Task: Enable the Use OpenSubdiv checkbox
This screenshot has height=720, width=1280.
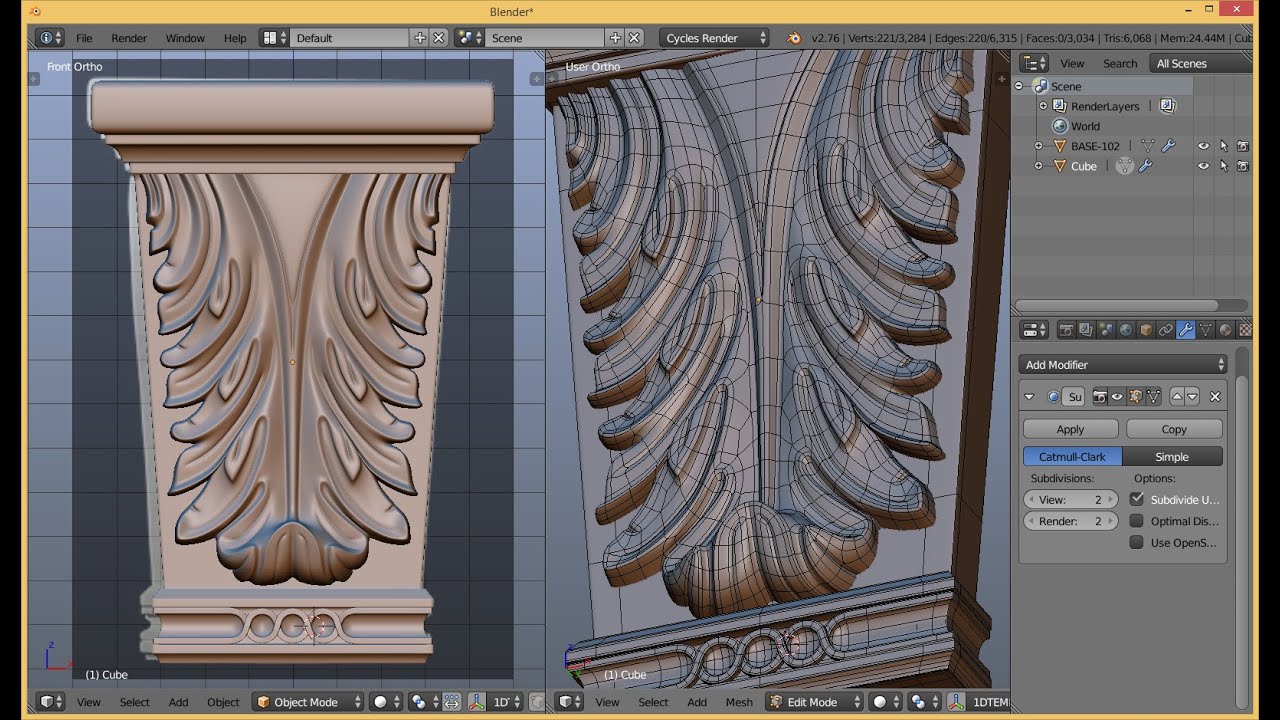Action: coord(1137,543)
